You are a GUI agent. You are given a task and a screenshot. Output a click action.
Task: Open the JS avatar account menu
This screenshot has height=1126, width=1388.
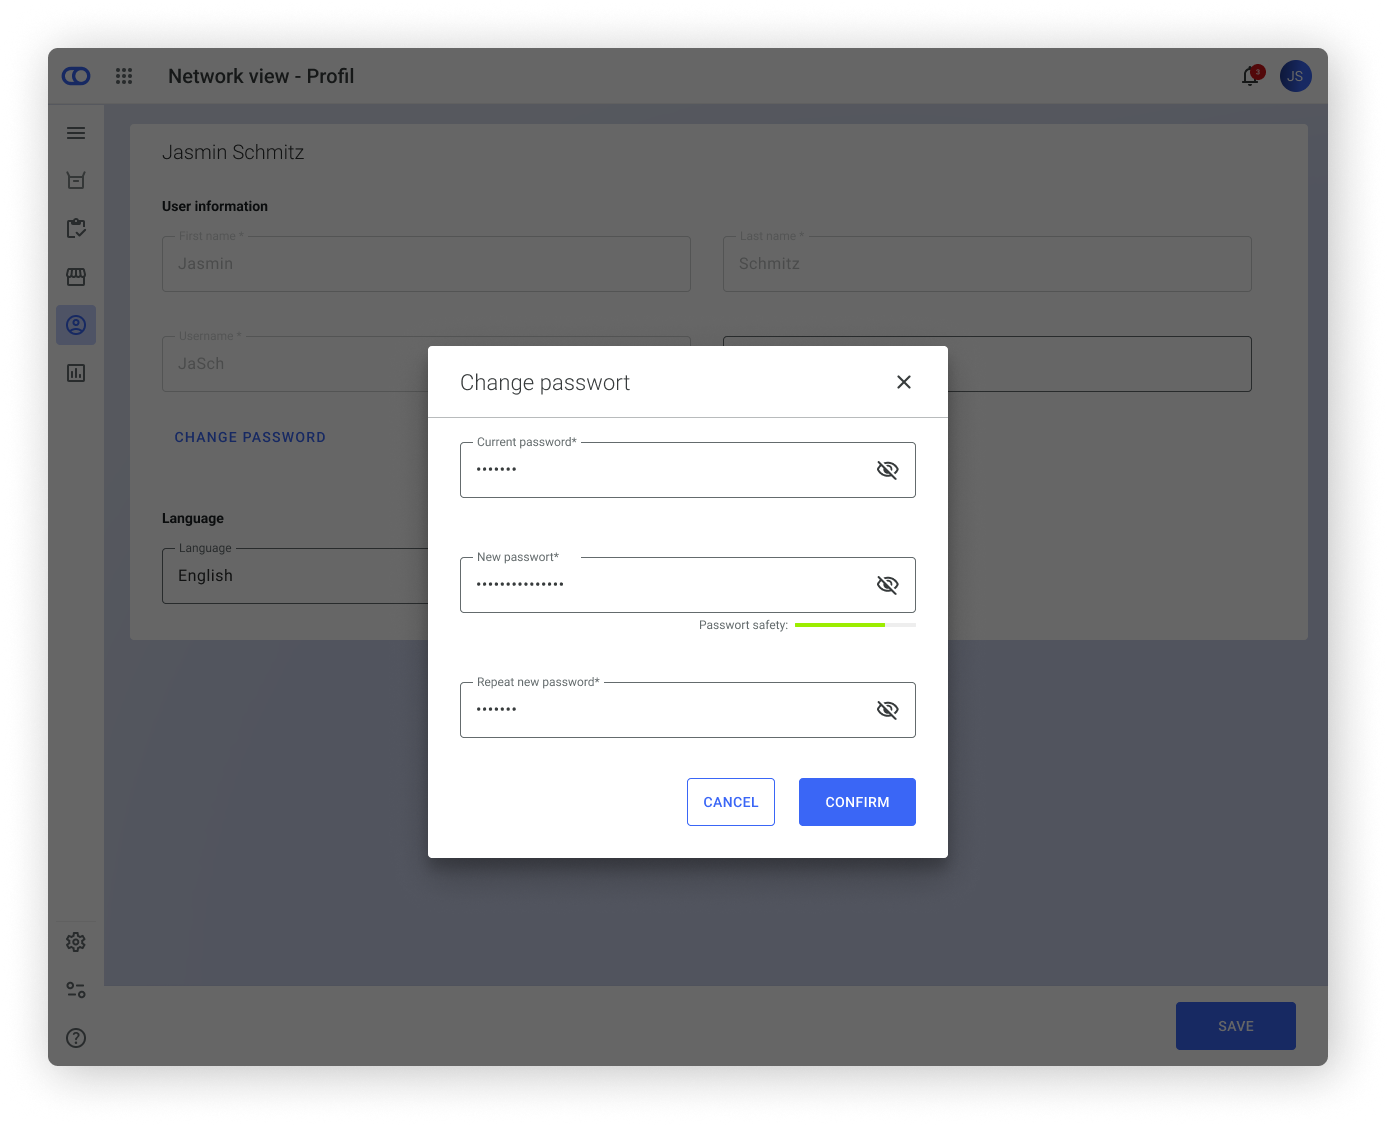(1295, 76)
